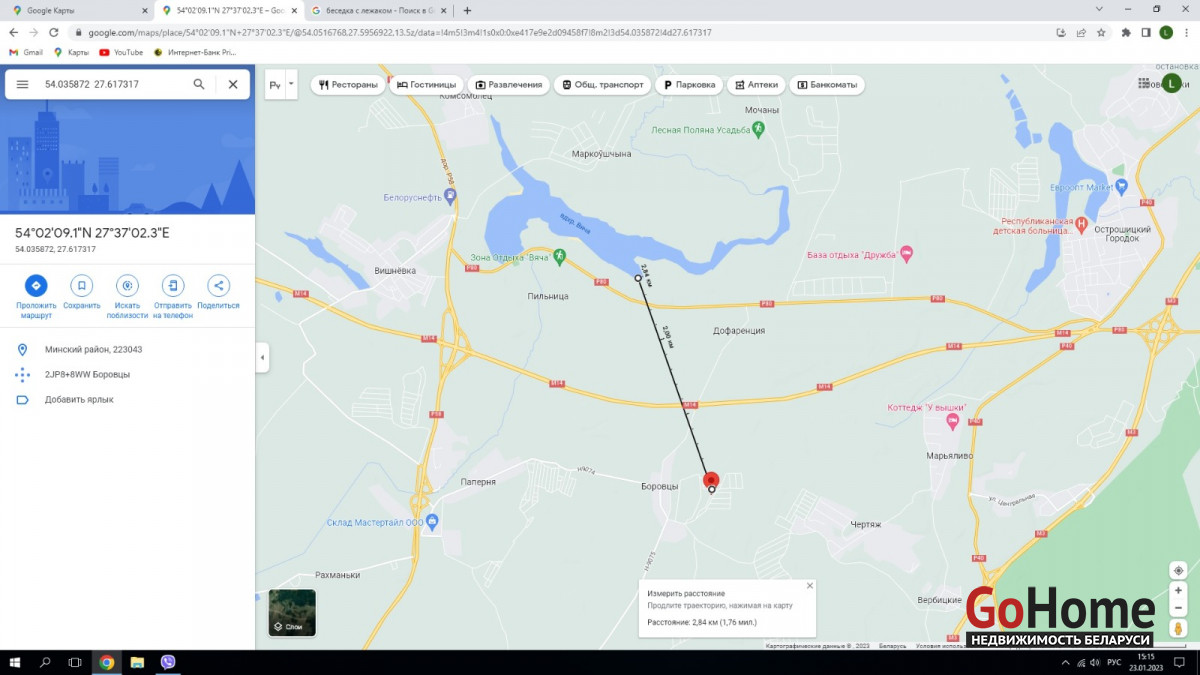Drop the Pegman Street View icon

coord(1178,629)
